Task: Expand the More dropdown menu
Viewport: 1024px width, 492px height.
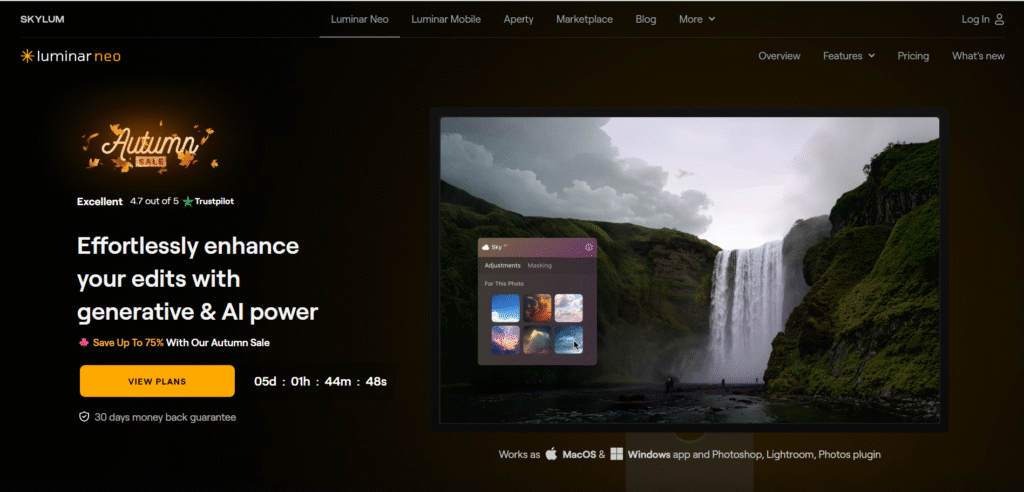Action: pyautogui.click(x=697, y=19)
